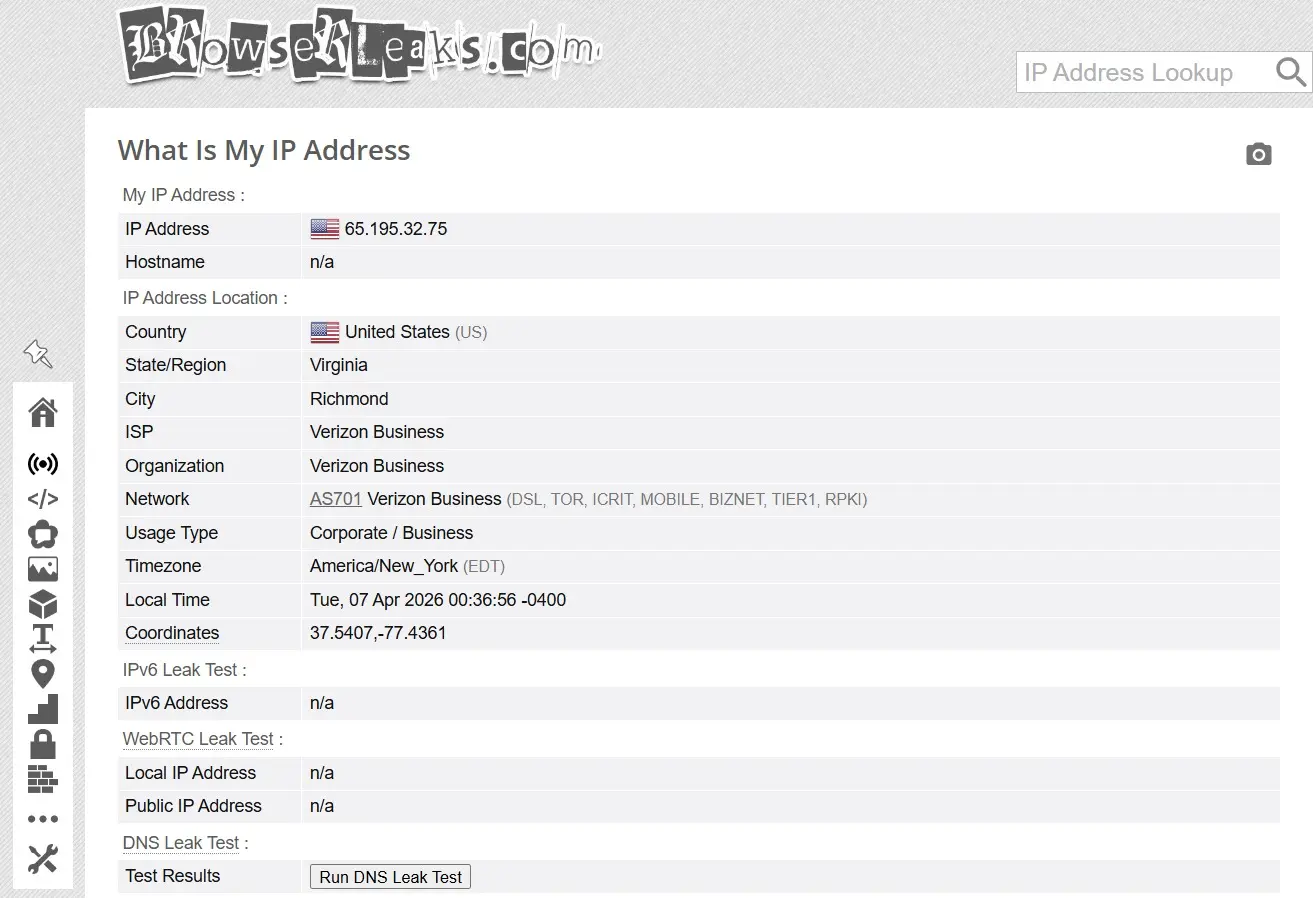The width and height of the screenshot is (1313, 898).
Task: Go to the Home house icon
Action: click(x=43, y=412)
